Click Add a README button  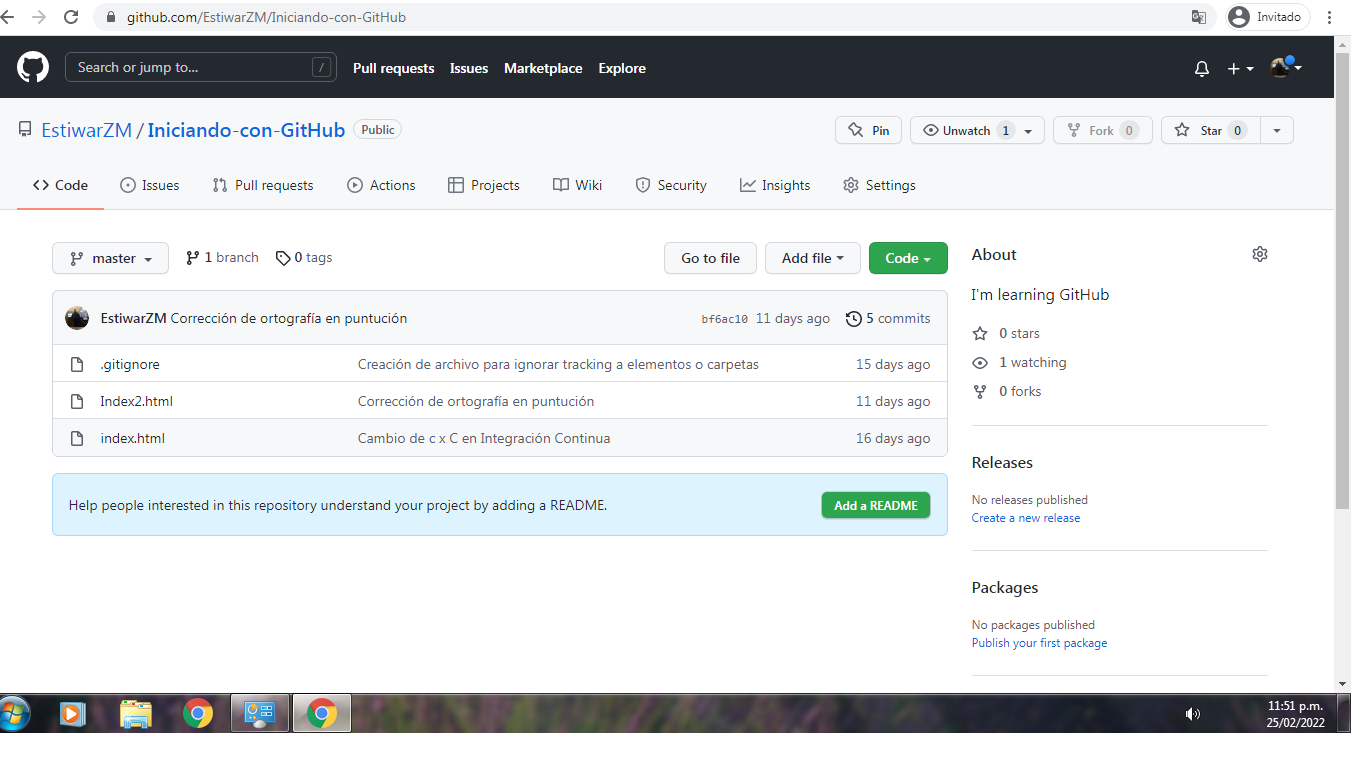click(876, 505)
